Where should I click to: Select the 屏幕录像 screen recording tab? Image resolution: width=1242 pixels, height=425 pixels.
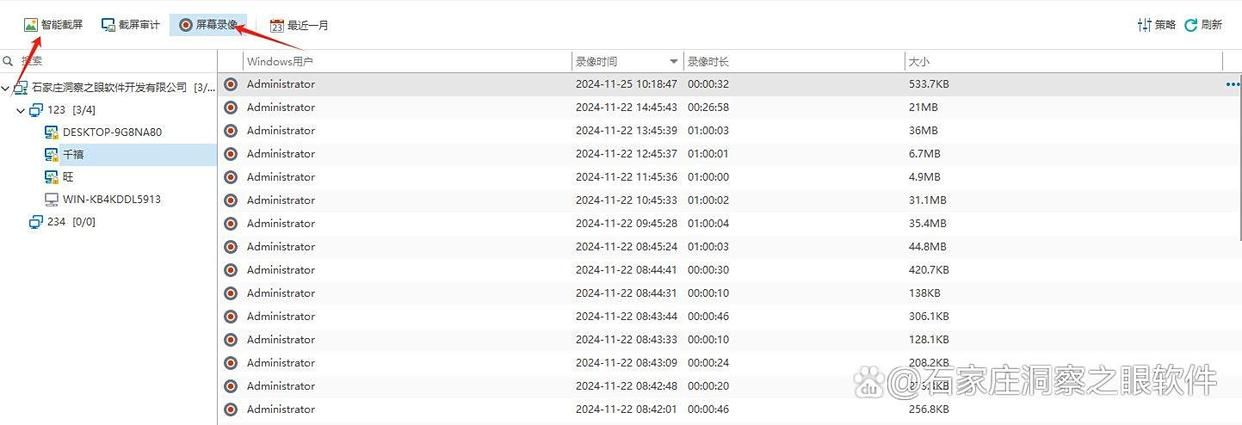[208, 25]
